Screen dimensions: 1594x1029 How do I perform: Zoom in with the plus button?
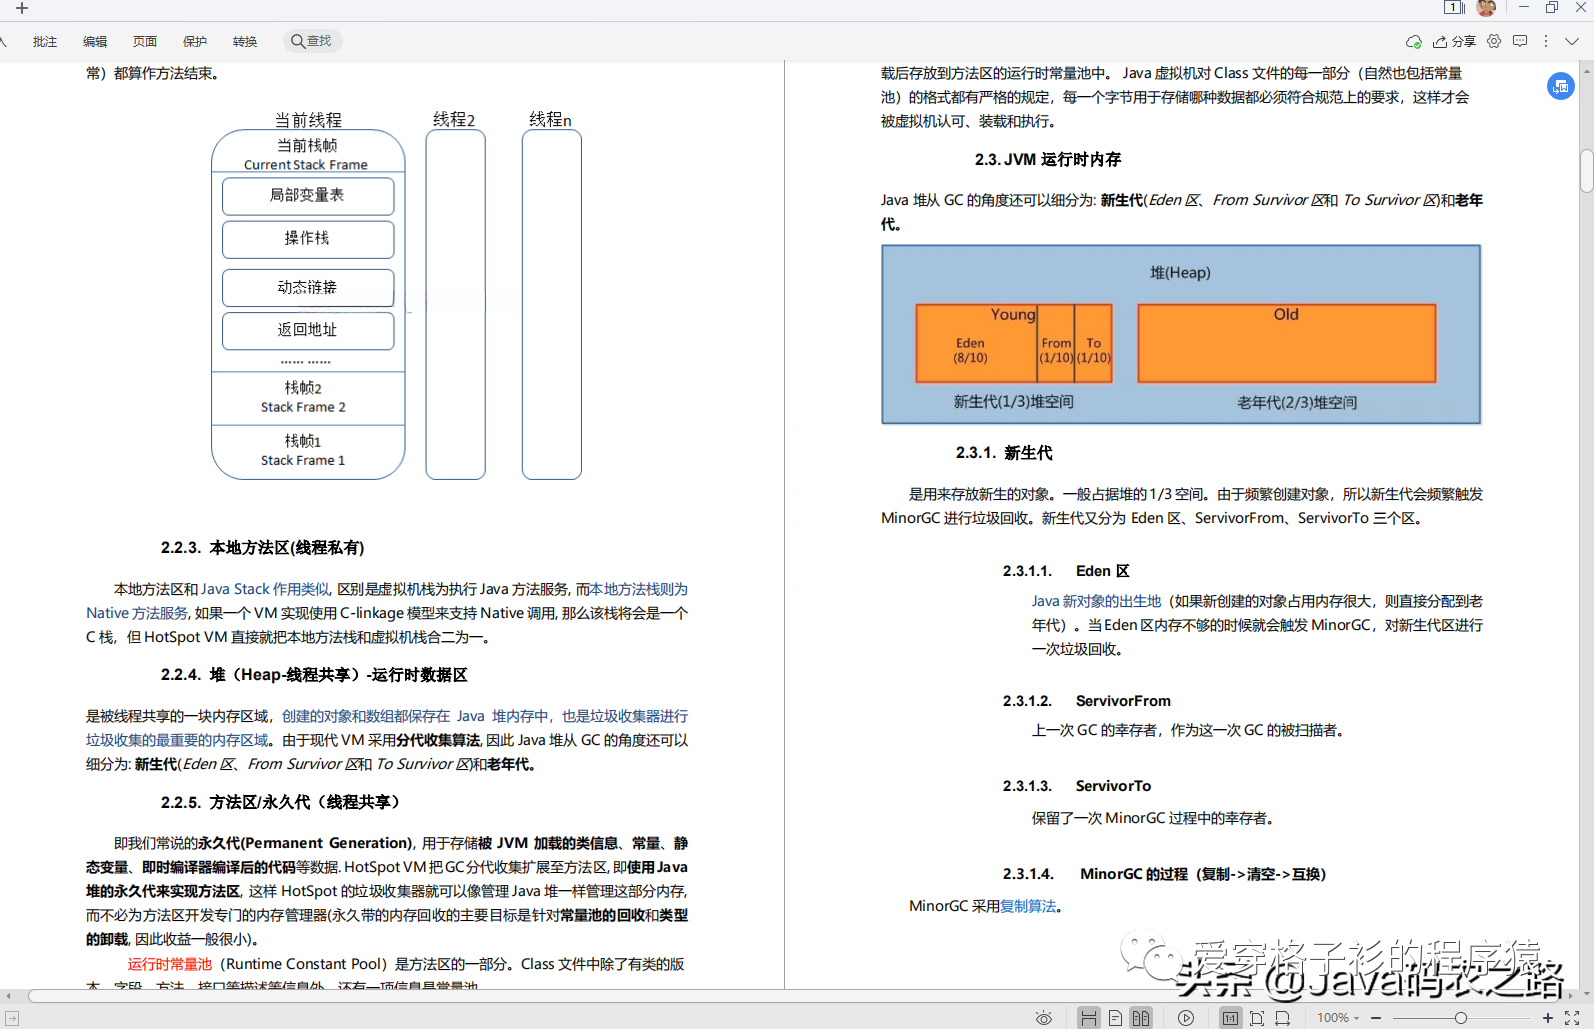click(1548, 1018)
